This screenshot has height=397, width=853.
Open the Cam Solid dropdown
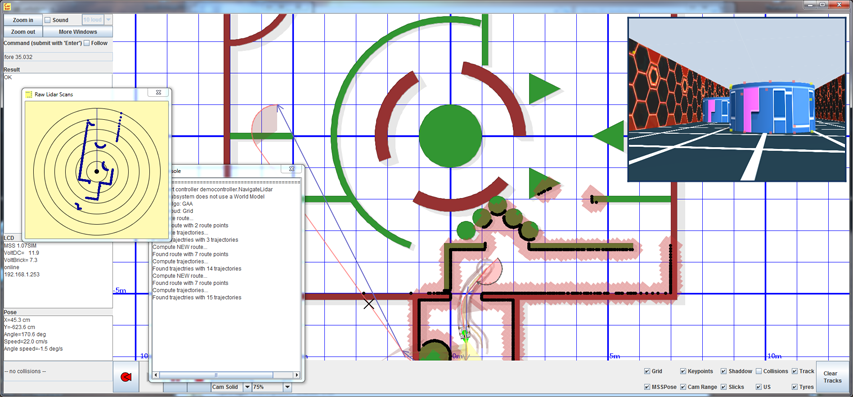pyautogui.click(x=247, y=387)
